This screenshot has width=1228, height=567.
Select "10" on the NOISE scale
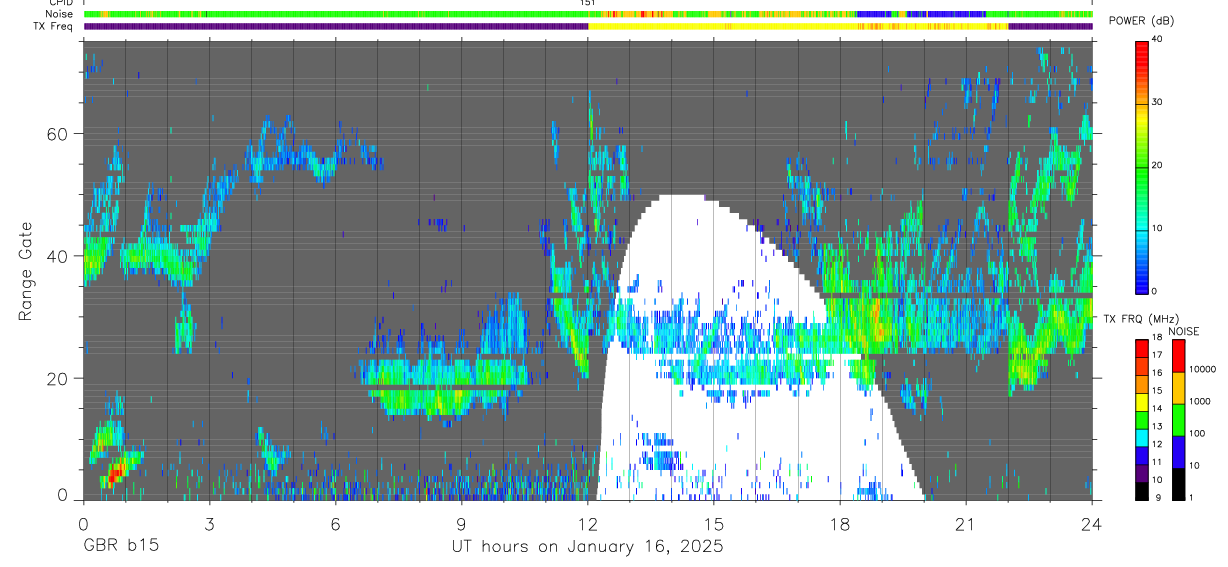(x=1194, y=465)
